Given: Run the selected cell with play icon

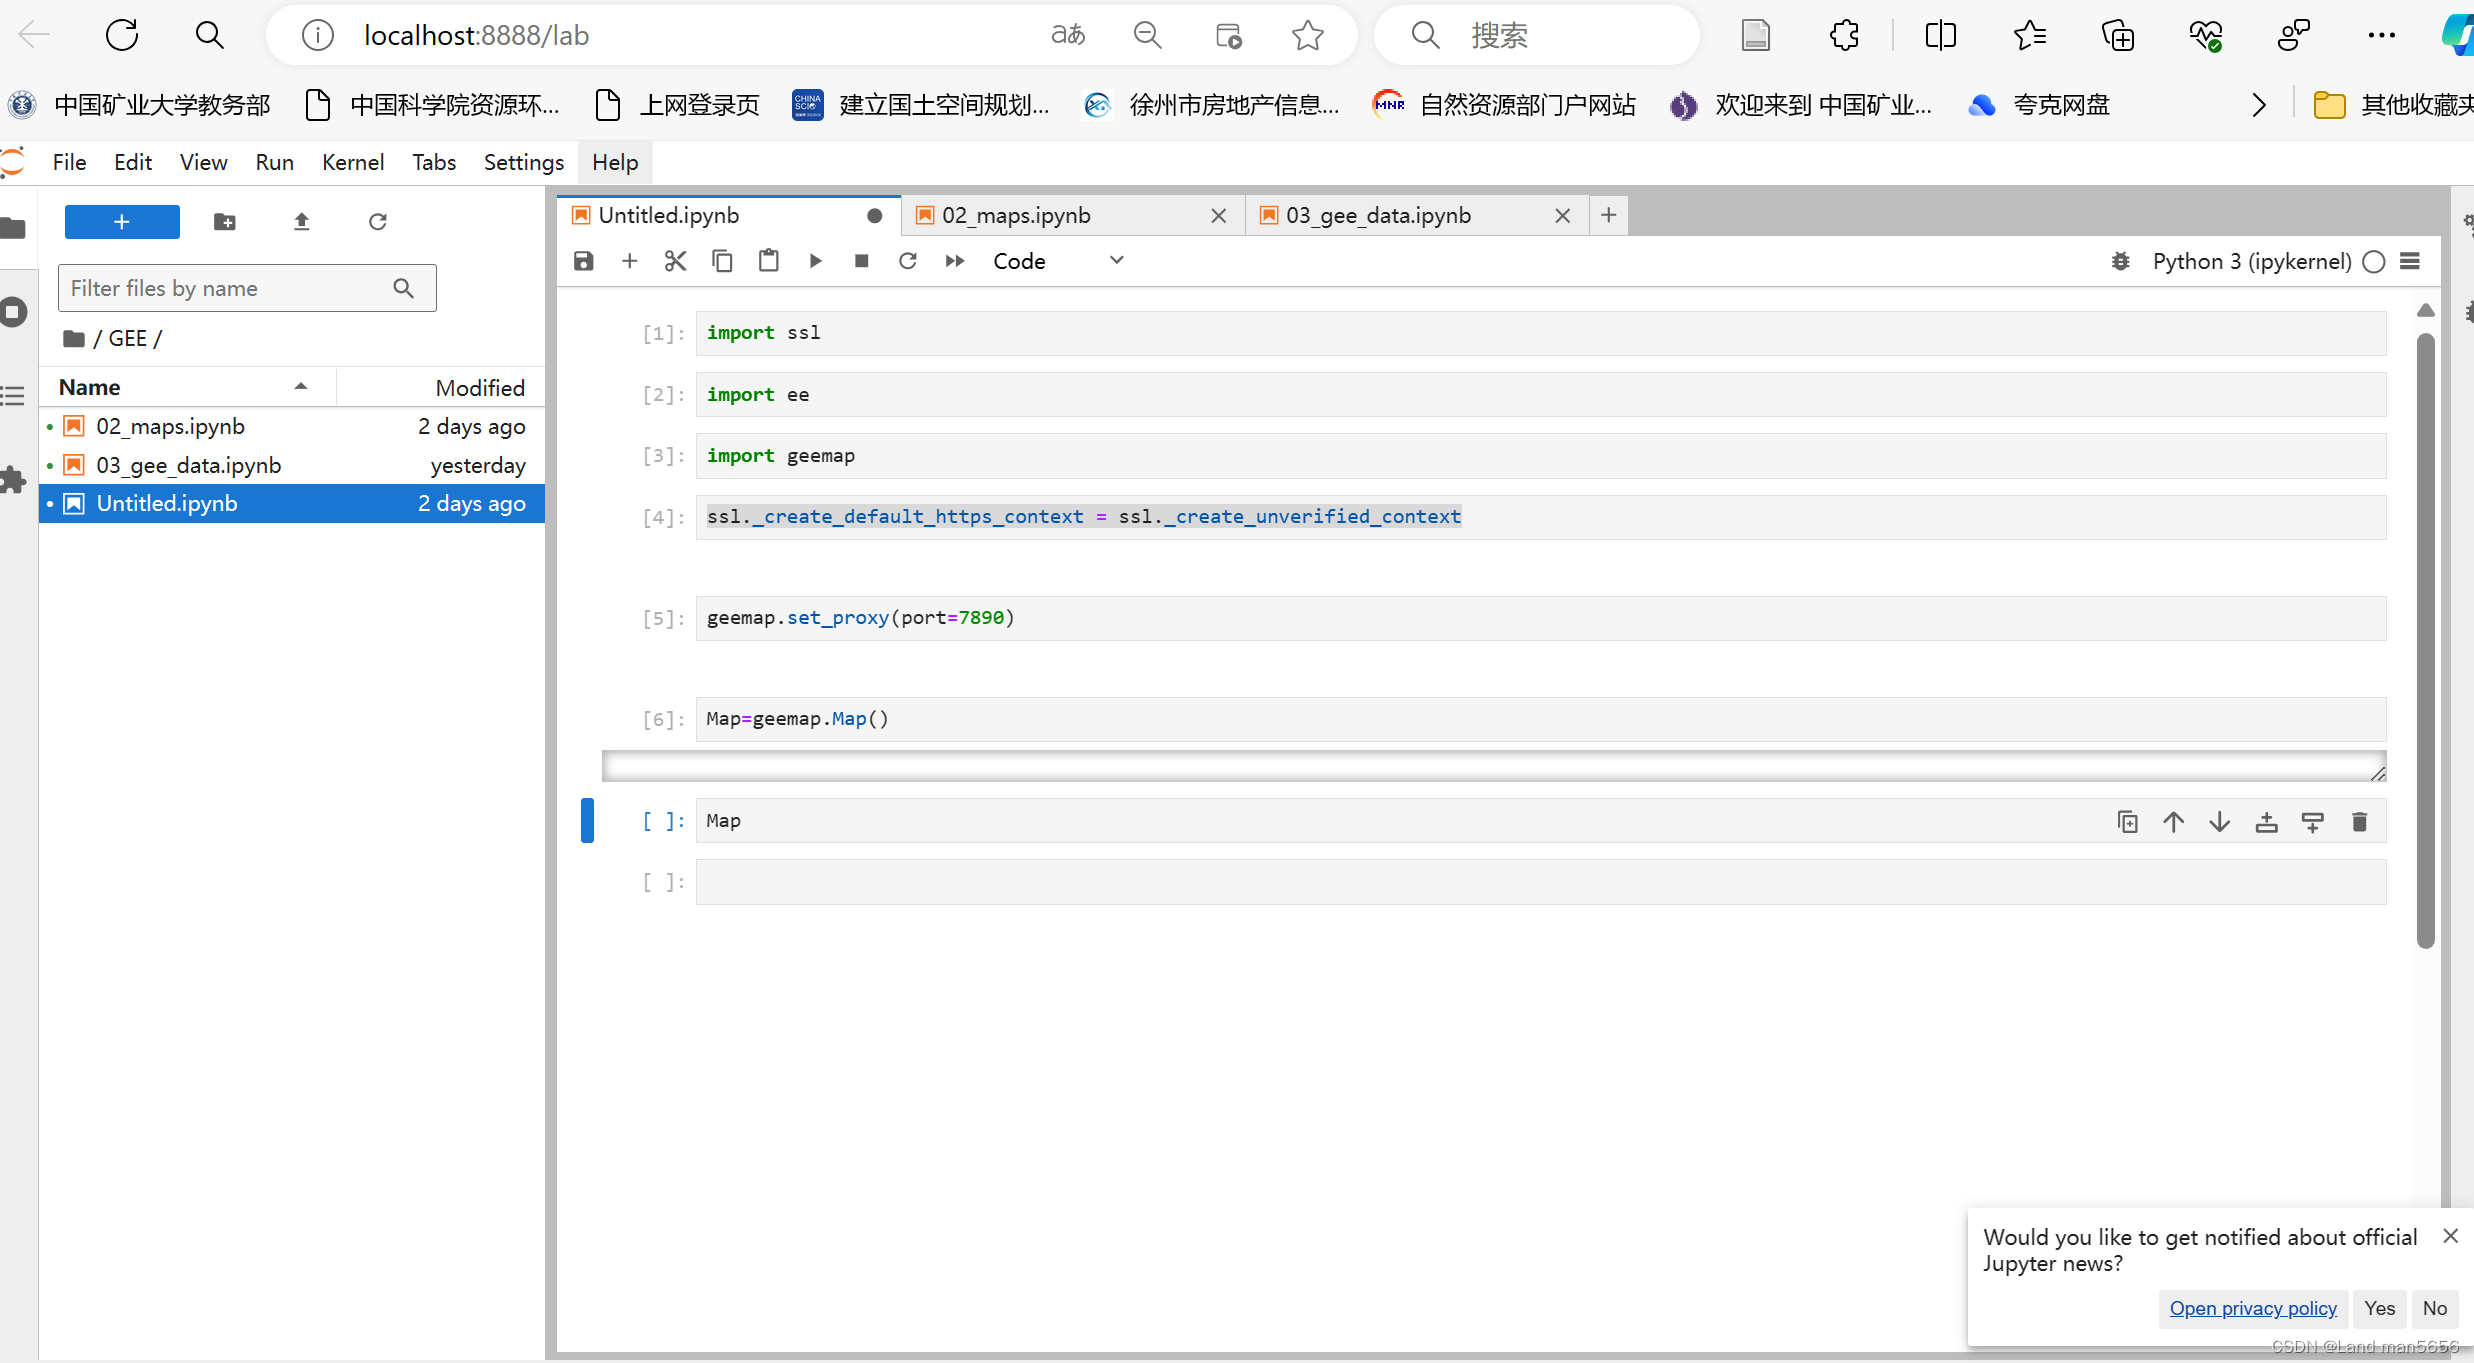Looking at the screenshot, I should (x=815, y=261).
